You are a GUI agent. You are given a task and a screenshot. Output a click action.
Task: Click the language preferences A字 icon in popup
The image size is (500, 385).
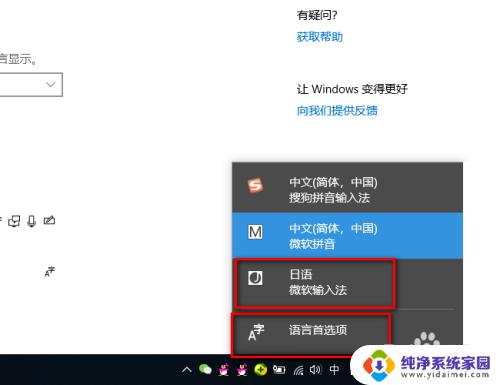pos(256,332)
